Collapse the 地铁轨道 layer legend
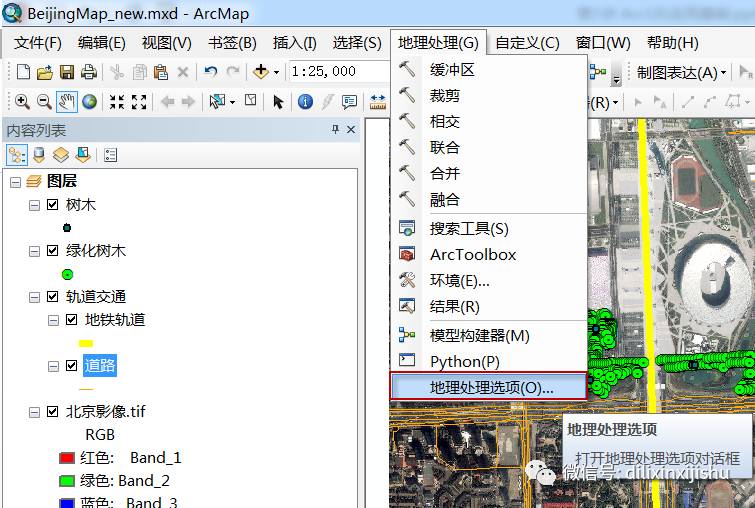 click(53, 321)
